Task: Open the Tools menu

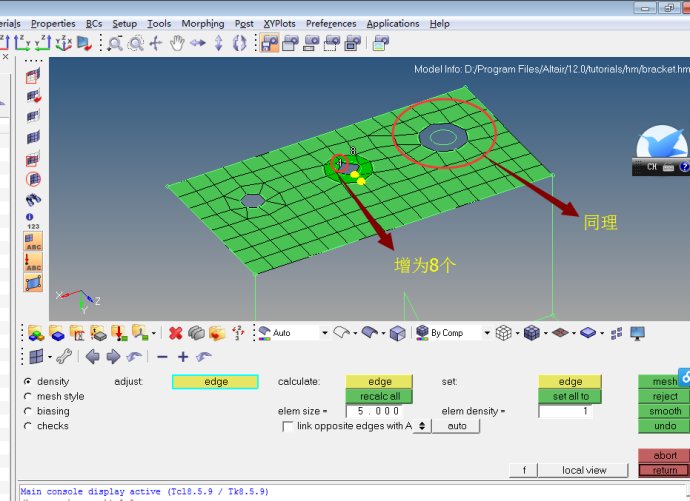Action: [x=159, y=24]
